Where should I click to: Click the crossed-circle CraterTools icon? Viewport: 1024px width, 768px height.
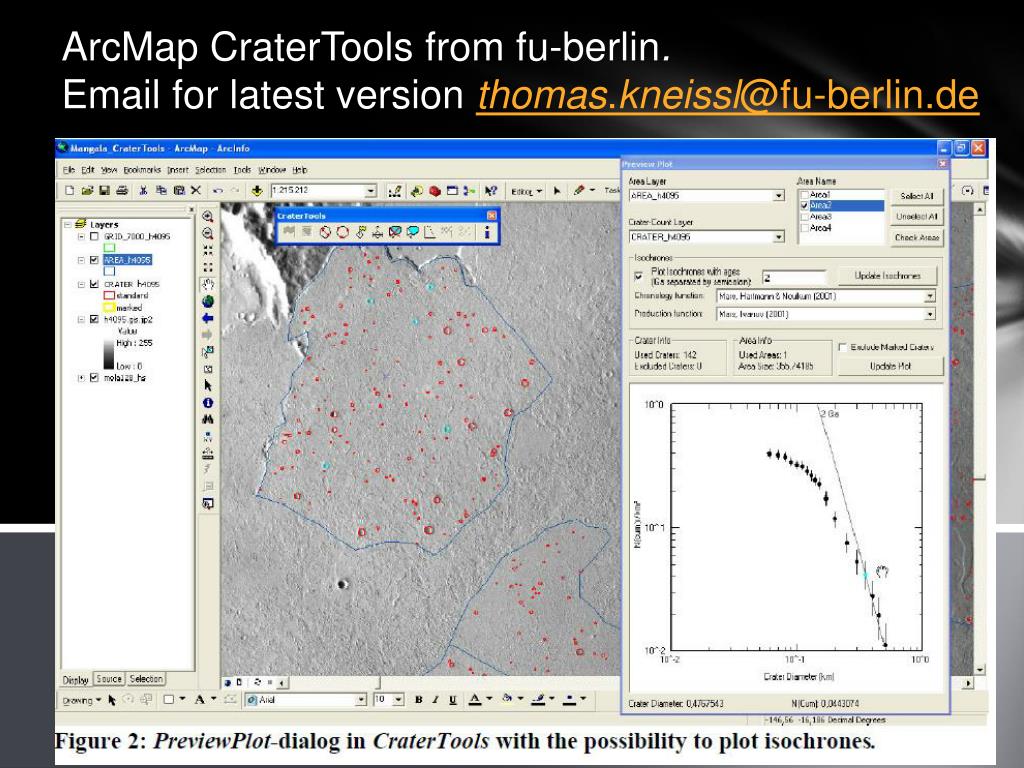point(325,232)
